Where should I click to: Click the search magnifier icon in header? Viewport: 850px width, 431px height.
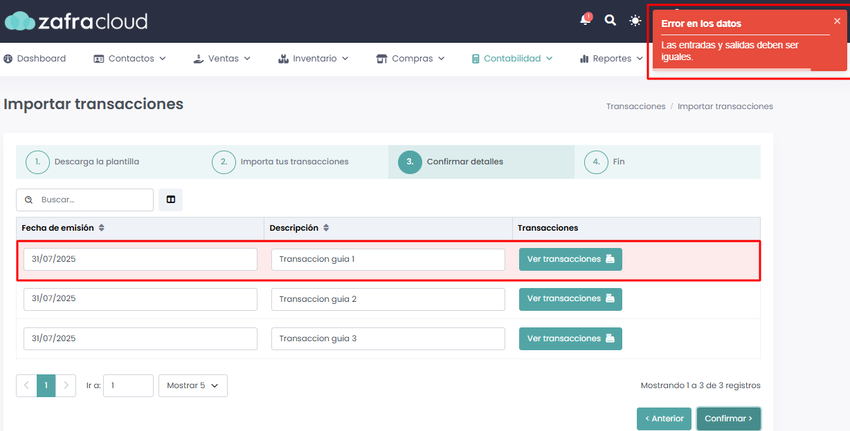coord(610,21)
